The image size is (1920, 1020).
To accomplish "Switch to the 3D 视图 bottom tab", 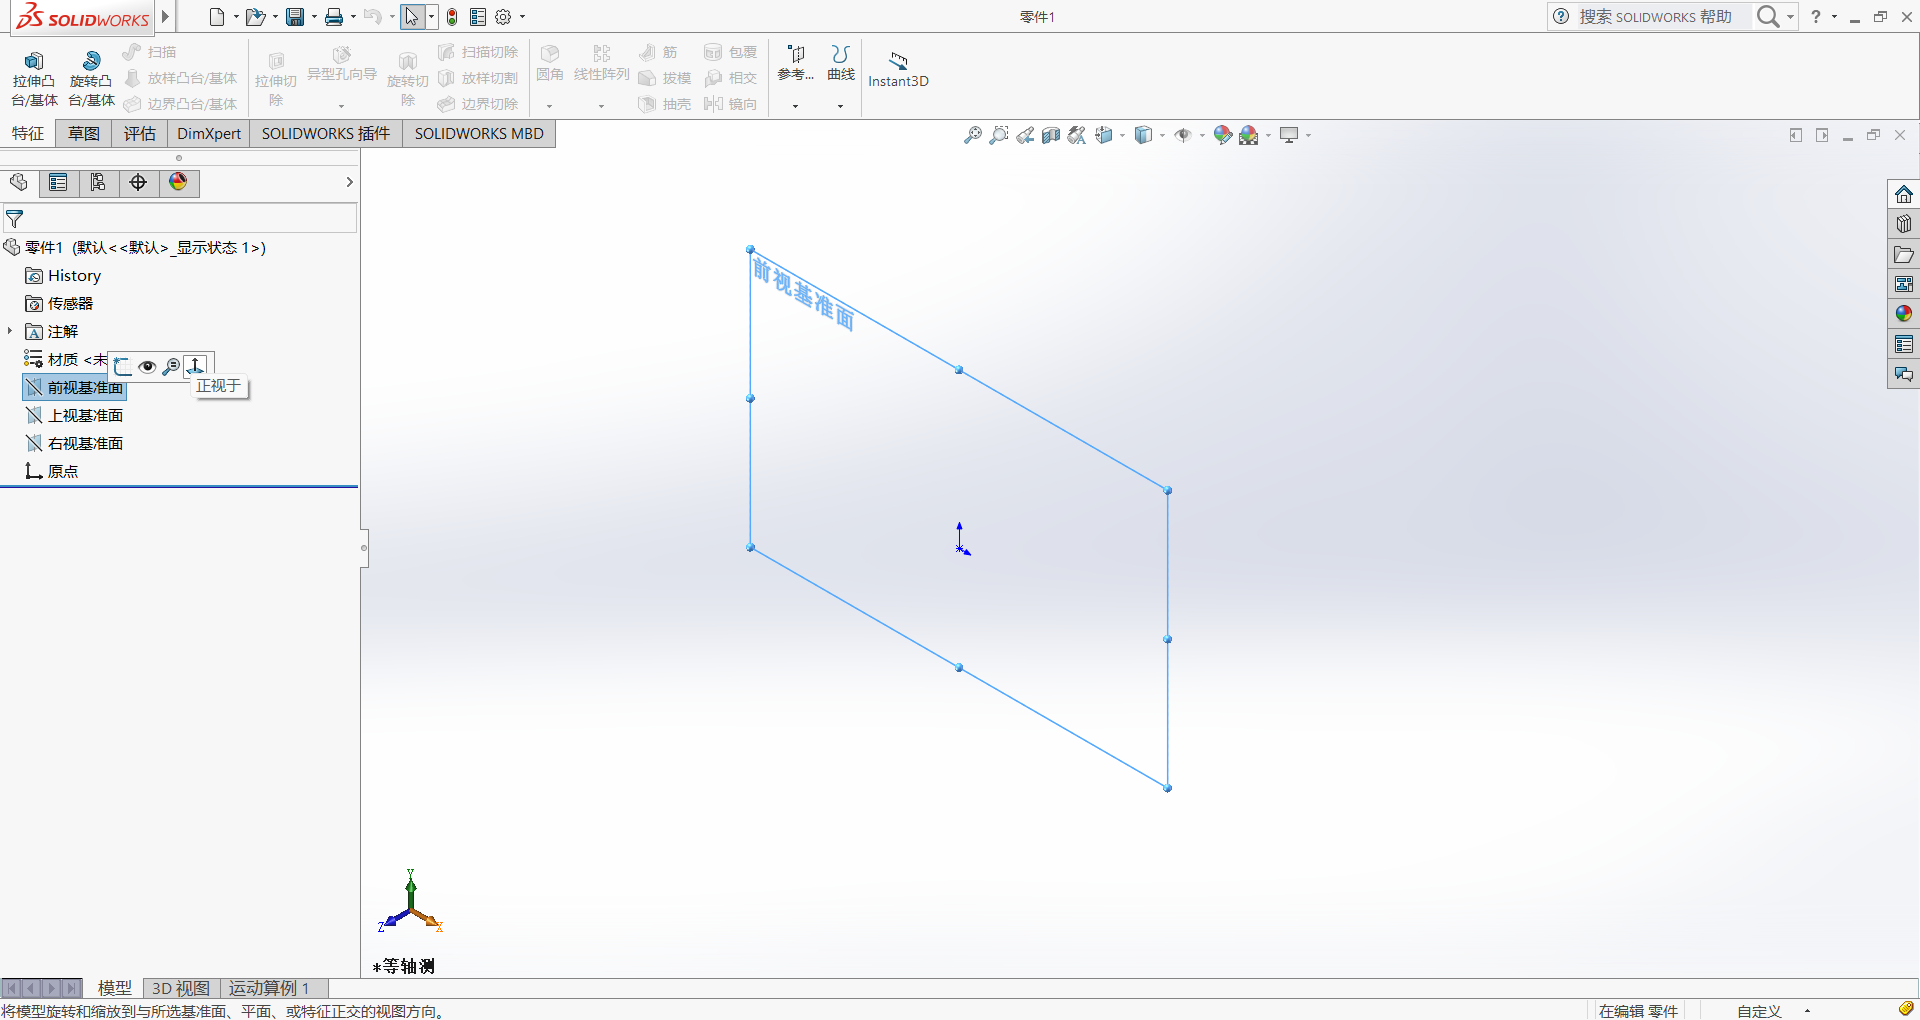I will (x=181, y=988).
